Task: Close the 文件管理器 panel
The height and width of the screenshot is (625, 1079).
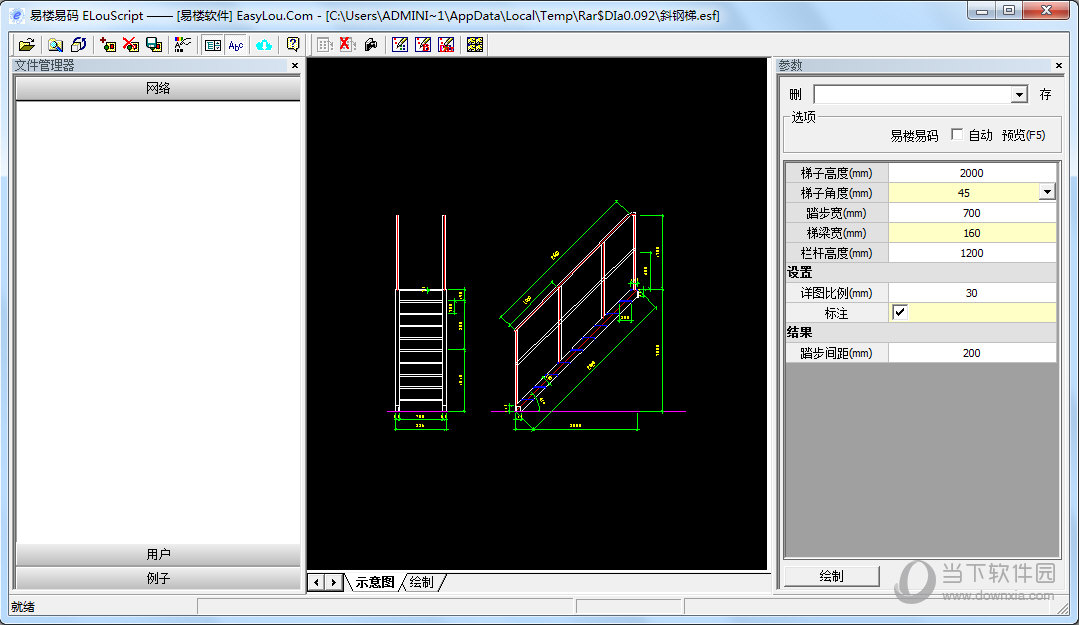Action: pos(295,65)
